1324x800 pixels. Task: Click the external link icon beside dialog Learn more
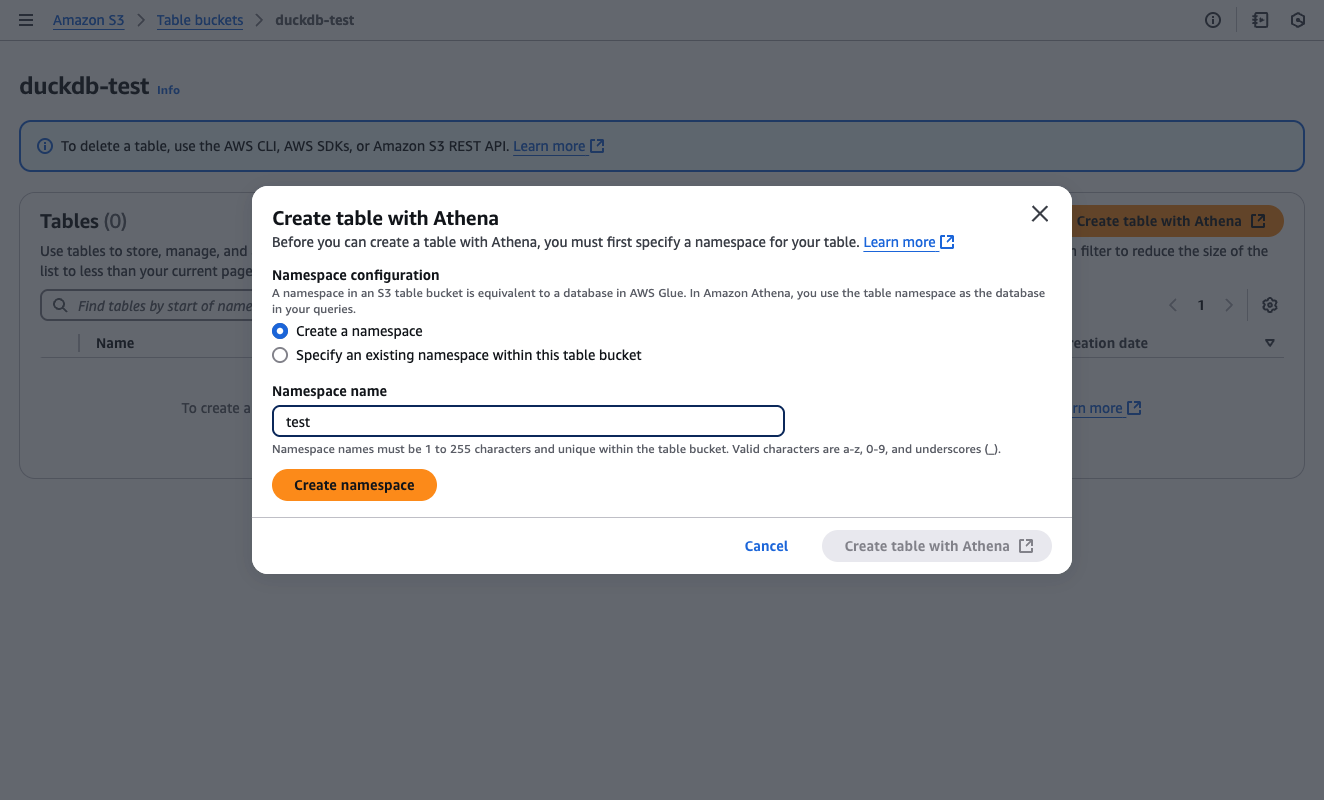[947, 242]
